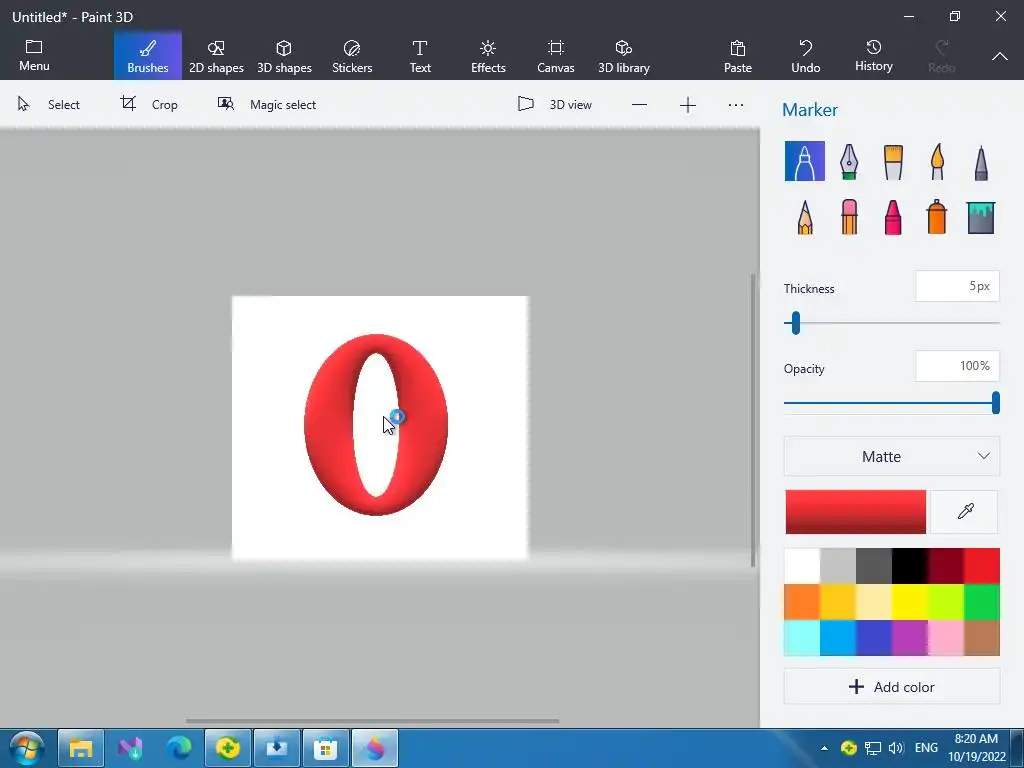Click the Thickness slider handle
This screenshot has width=1024, height=768.
pyautogui.click(x=795, y=323)
